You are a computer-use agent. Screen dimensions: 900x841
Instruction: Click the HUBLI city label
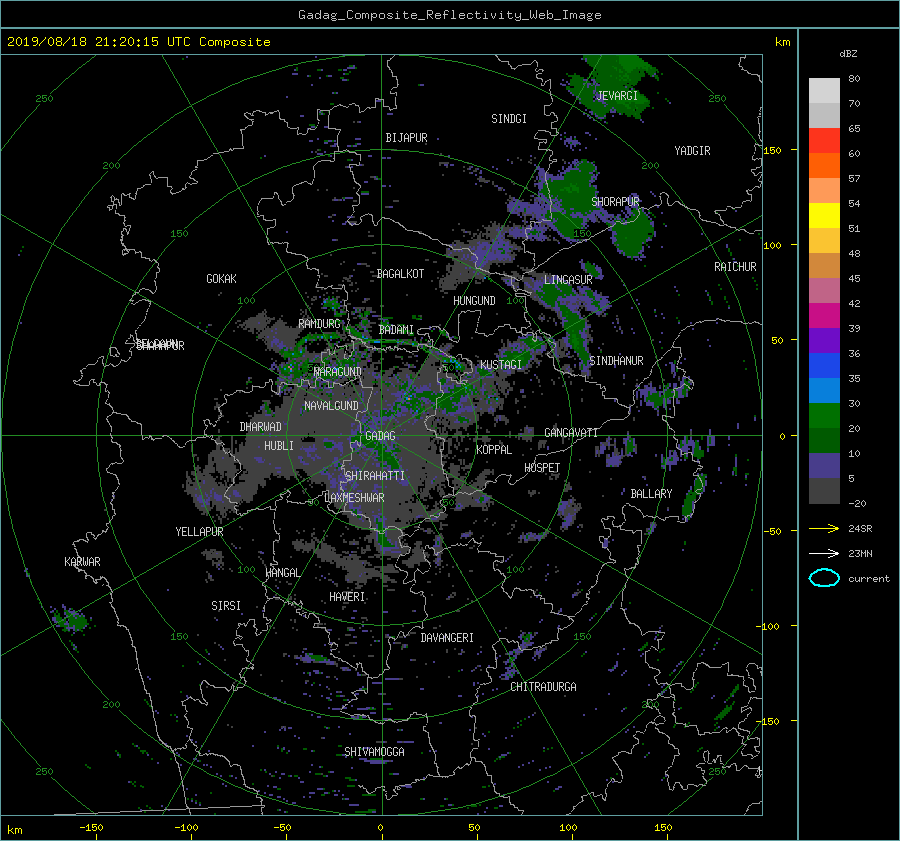pyautogui.click(x=279, y=446)
